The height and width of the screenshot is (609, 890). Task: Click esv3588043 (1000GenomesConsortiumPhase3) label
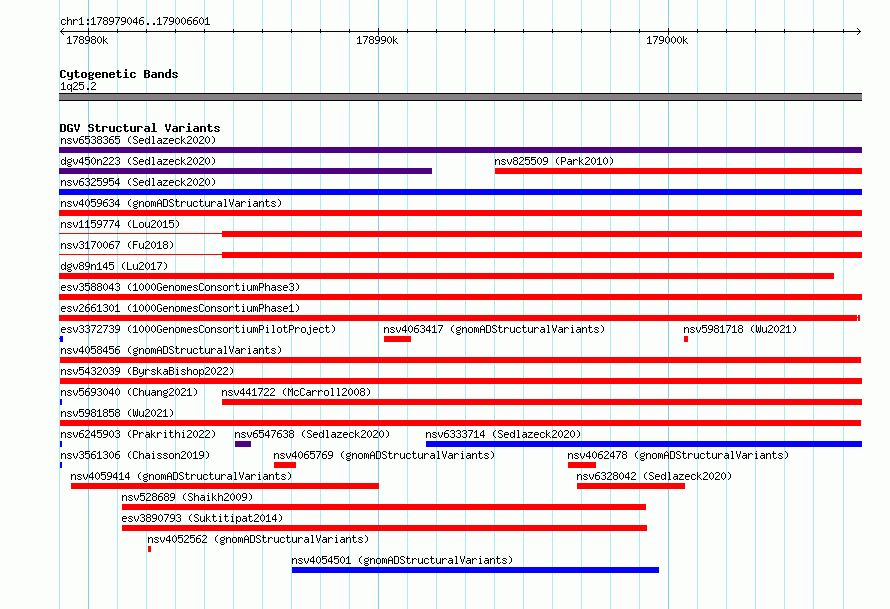(180, 287)
